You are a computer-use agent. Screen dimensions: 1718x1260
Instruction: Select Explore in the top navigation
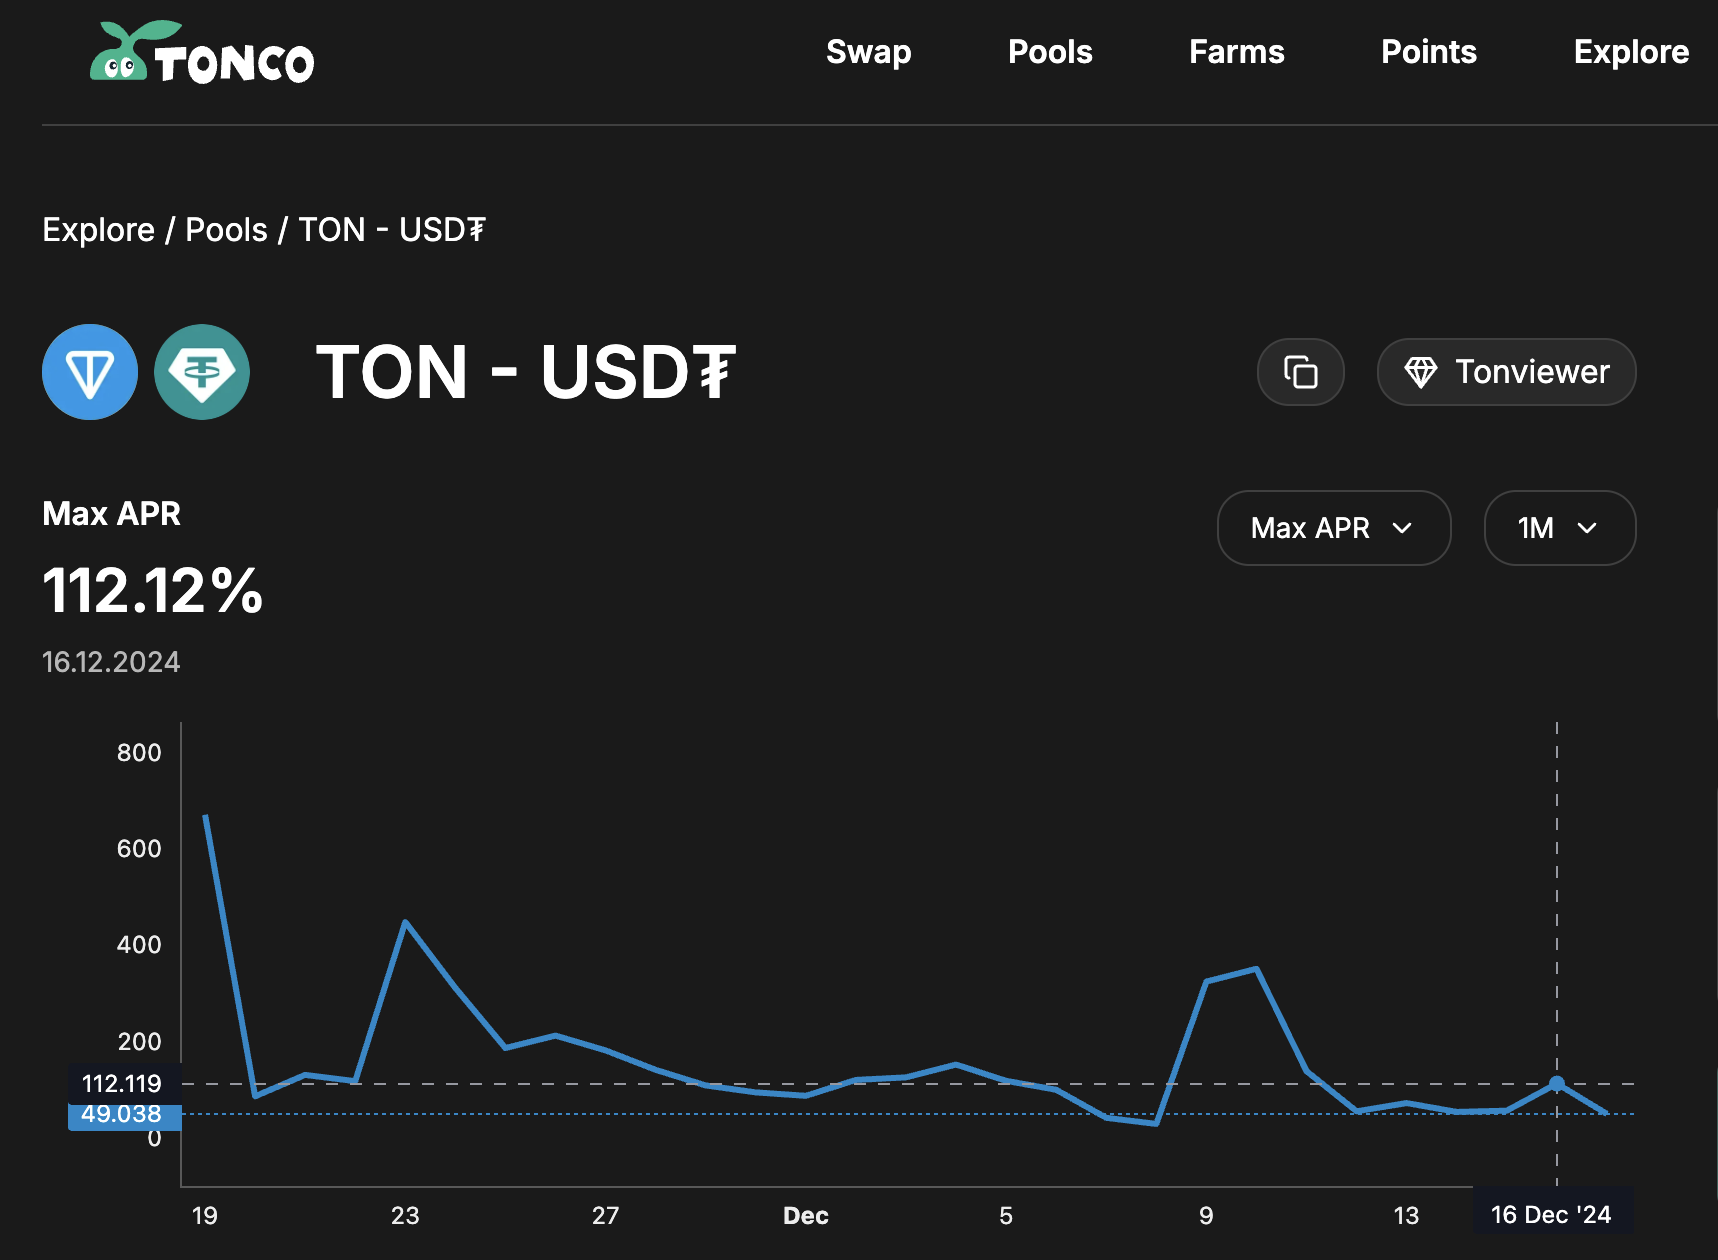coord(1630,52)
